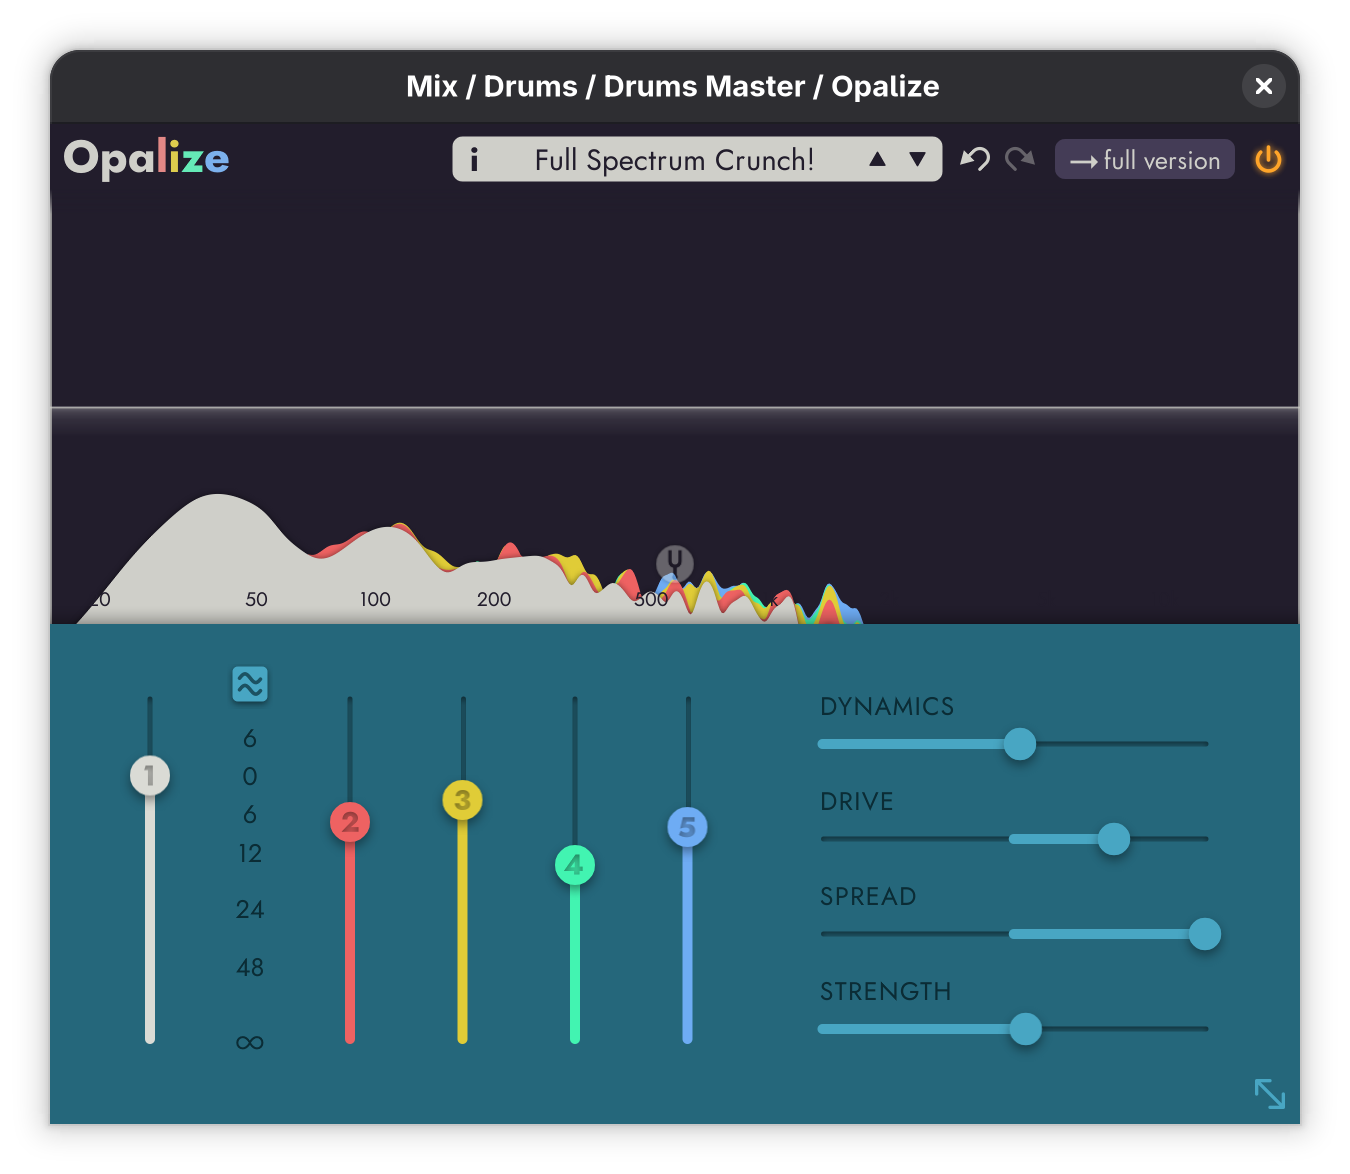Click the blue band 5 fader knob
Screen dimensions: 1350x1174
point(687,827)
